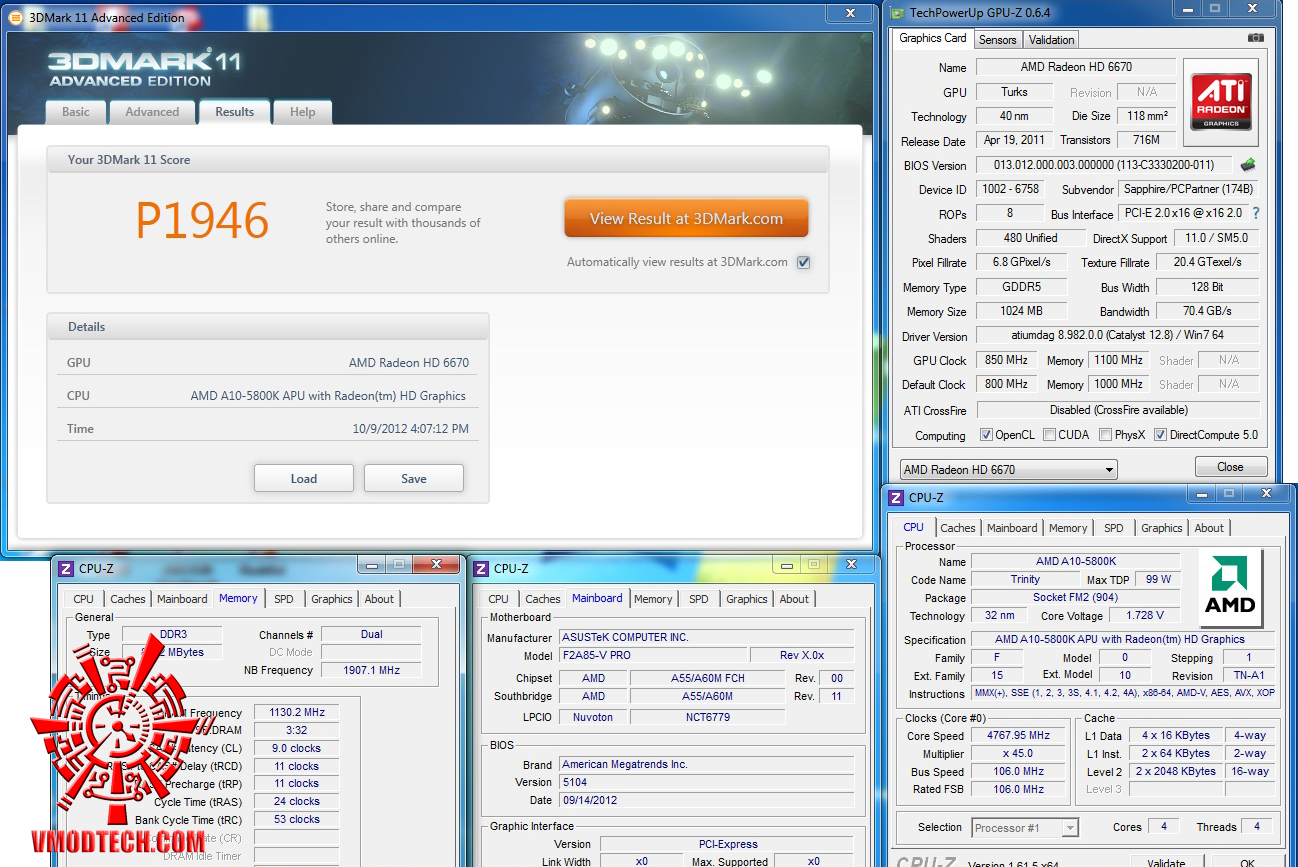The width and height of the screenshot is (1298, 867).
Task: Toggle automatically view results at 3DMark.com
Action: (803, 262)
